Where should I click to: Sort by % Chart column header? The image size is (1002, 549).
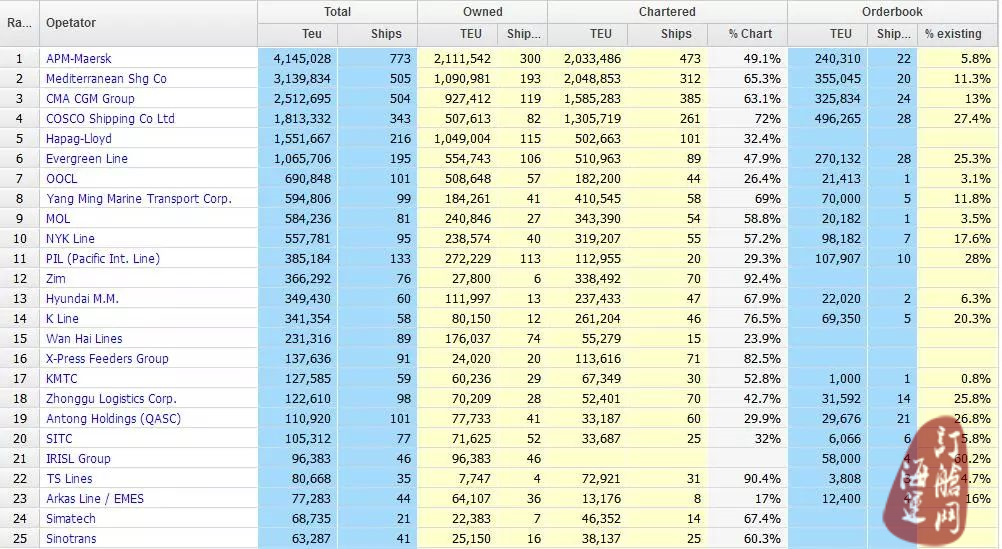coord(748,34)
